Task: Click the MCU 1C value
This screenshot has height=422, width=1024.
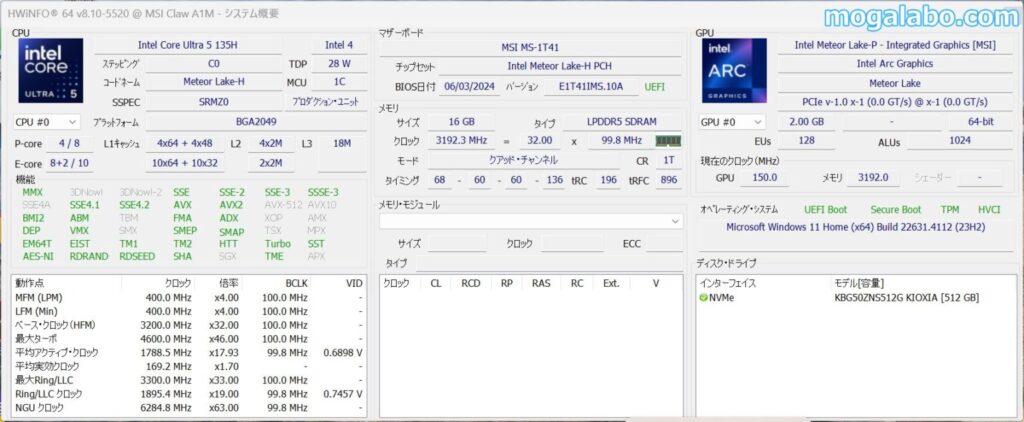Action: pyautogui.click(x=339, y=82)
